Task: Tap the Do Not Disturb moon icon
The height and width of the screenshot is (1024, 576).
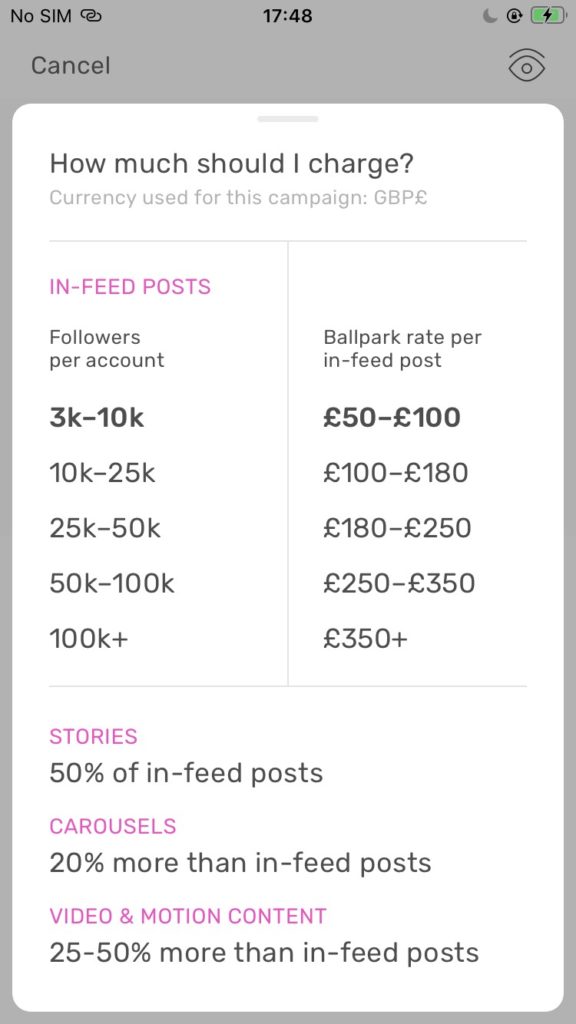Action: point(490,16)
